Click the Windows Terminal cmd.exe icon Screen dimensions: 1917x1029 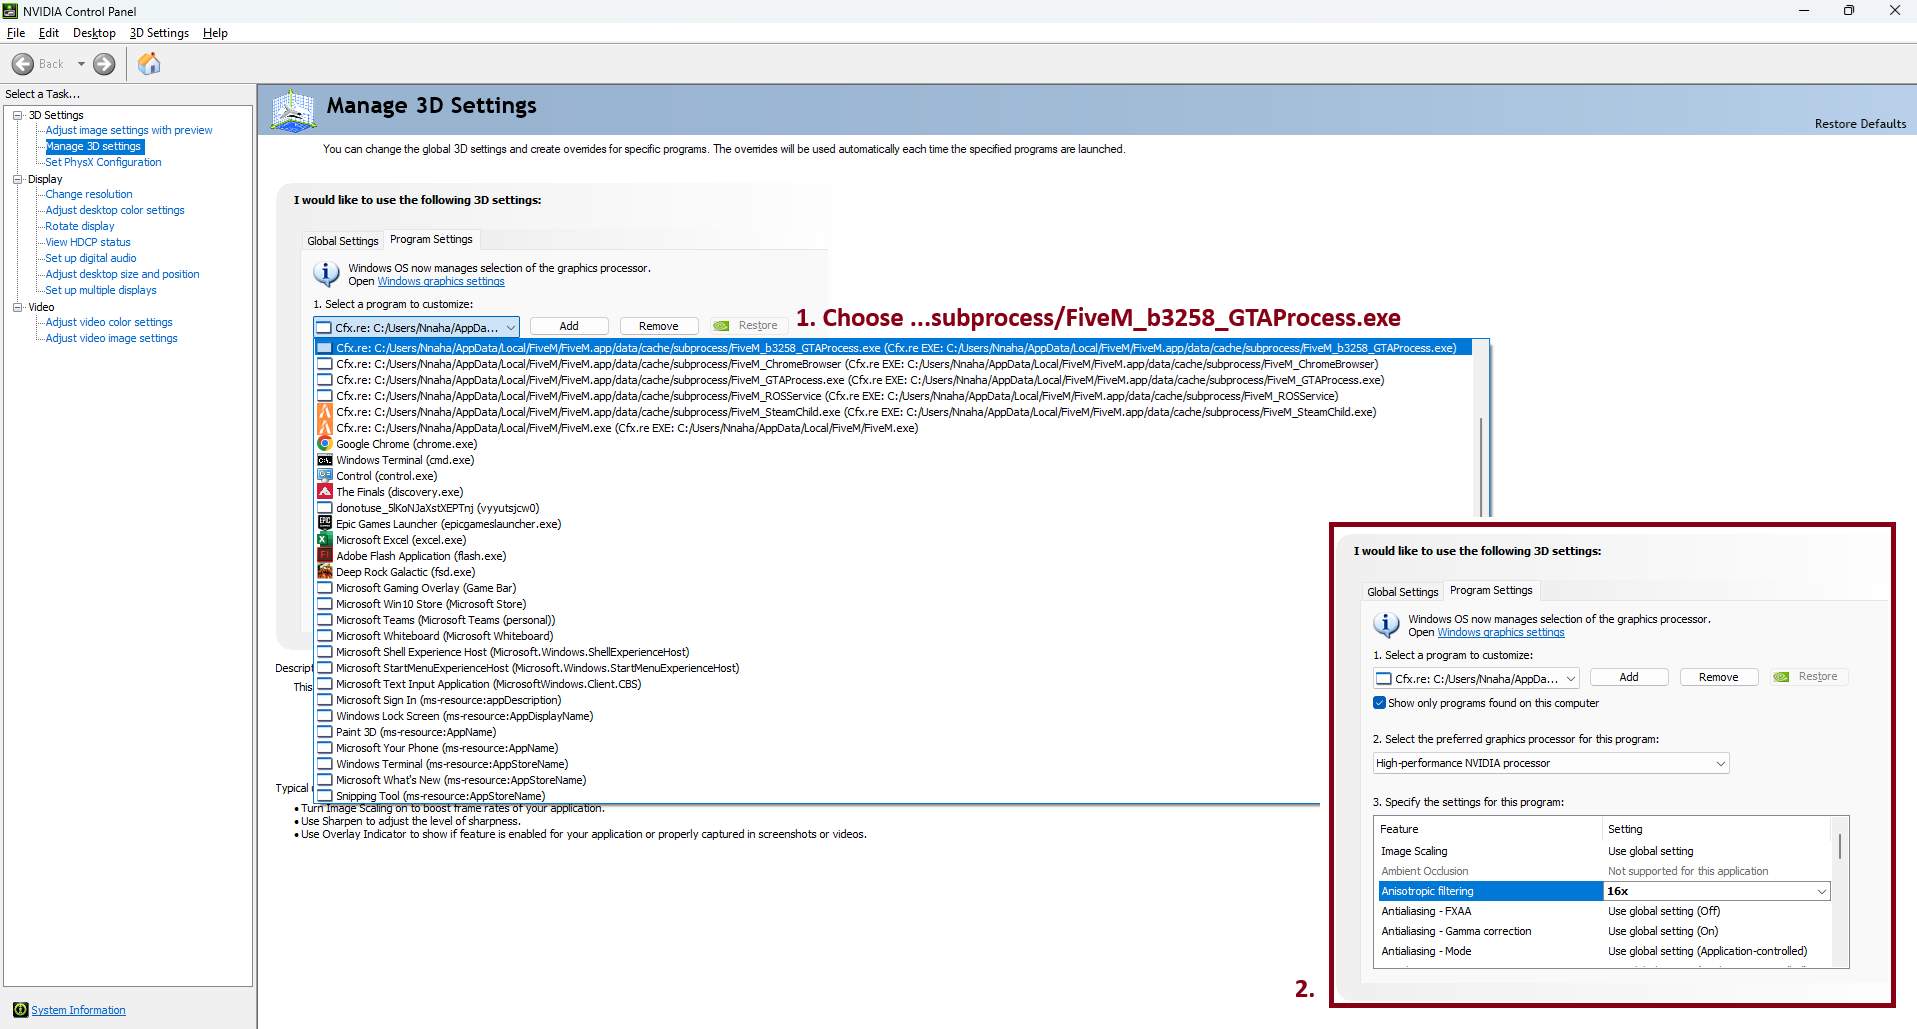(x=325, y=459)
